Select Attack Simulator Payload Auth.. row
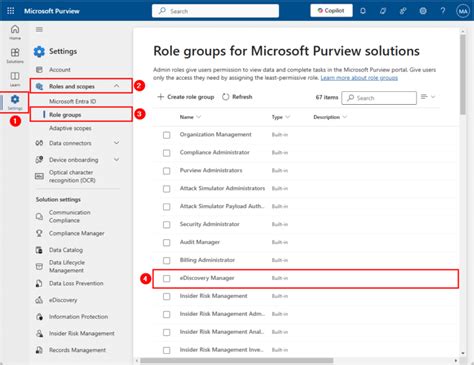This screenshot has width=474, height=365. tap(306, 206)
